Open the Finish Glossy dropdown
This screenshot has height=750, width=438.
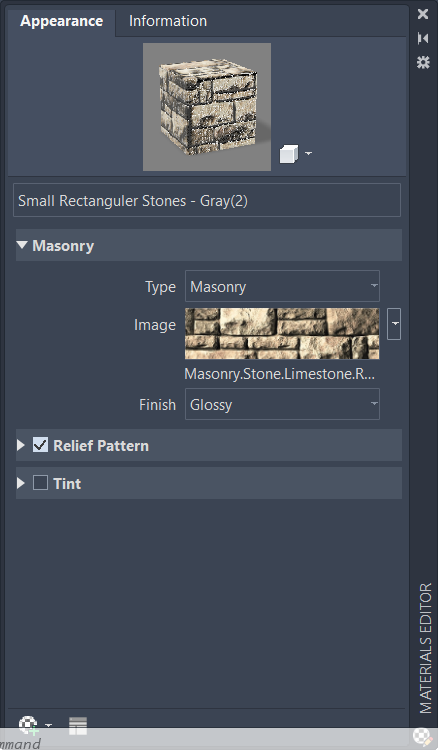(x=282, y=404)
